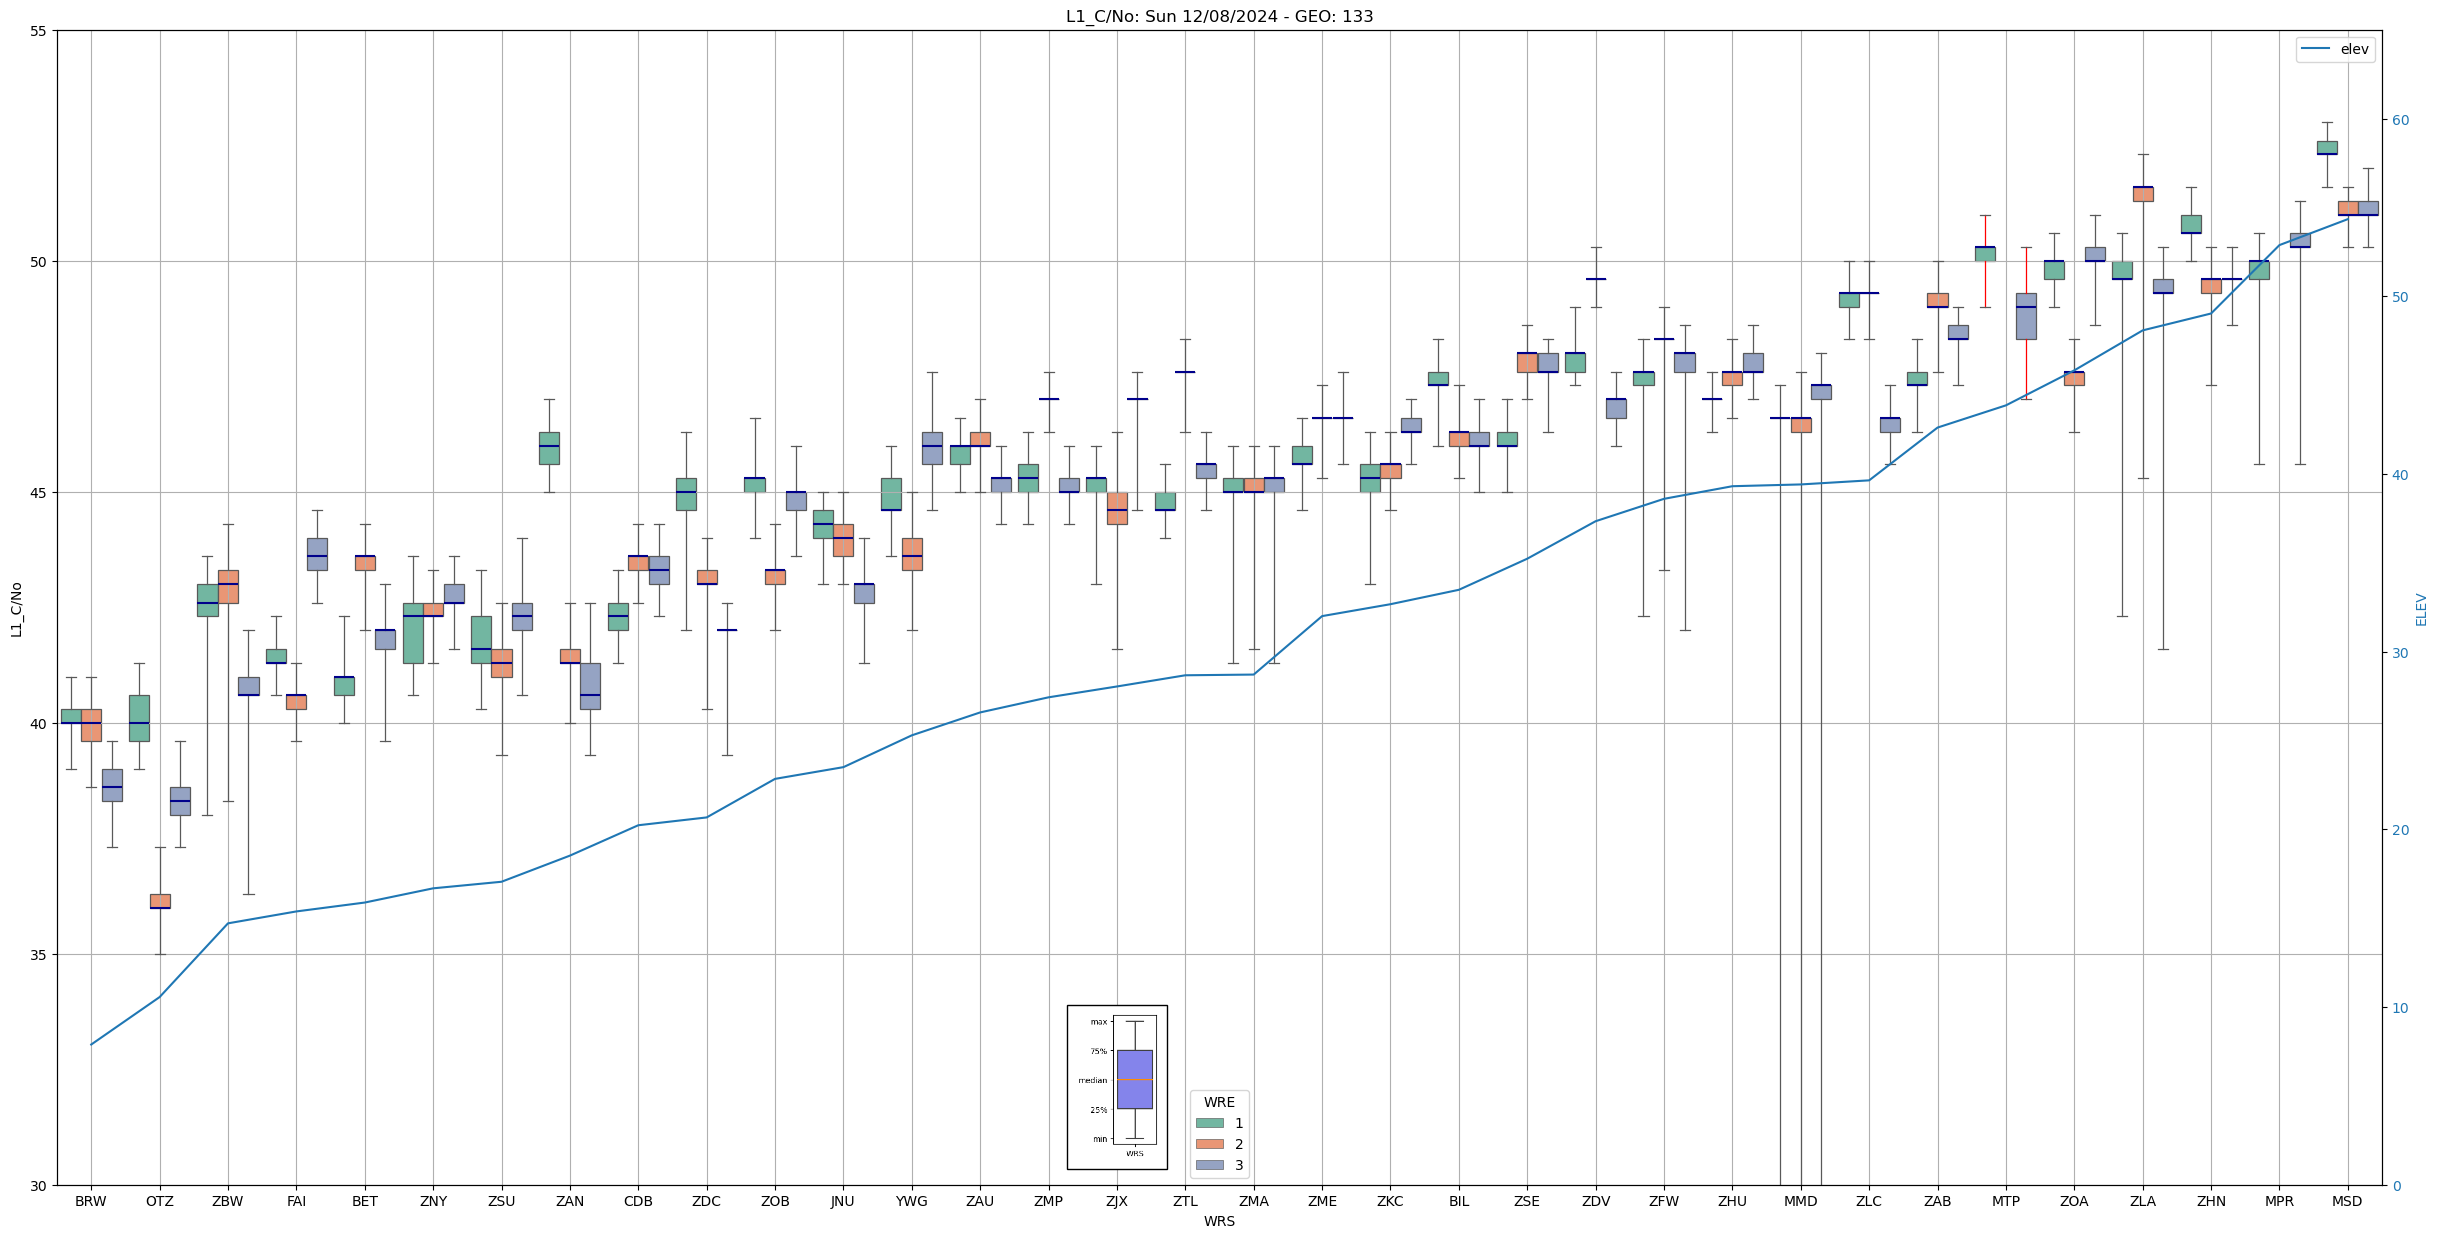The image size is (2439, 1238).
Task: Click the WRS x-axis title
Action: [1219, 1221]
